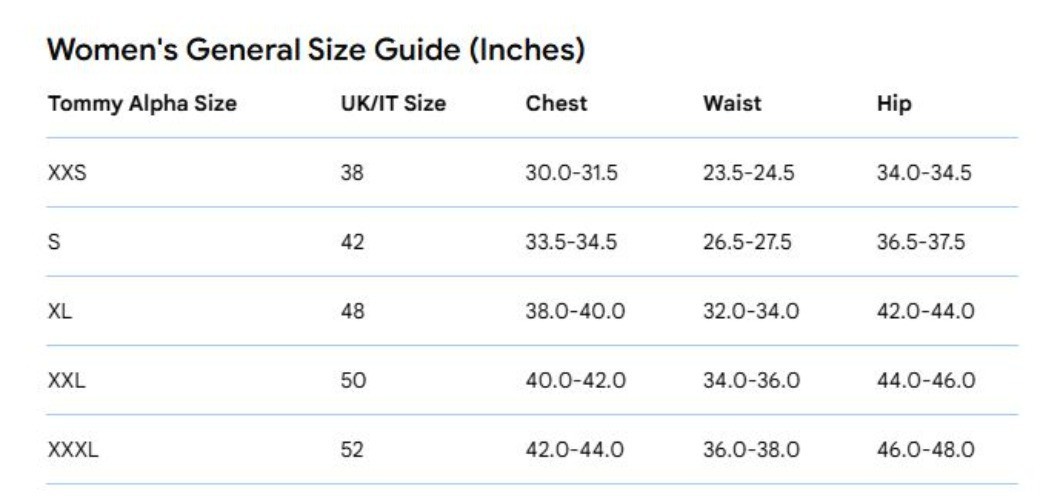Image resolution: width=1046 pixels, height=500 pixels.
Task: Select the XXS size row label
Action: point(67,173)
